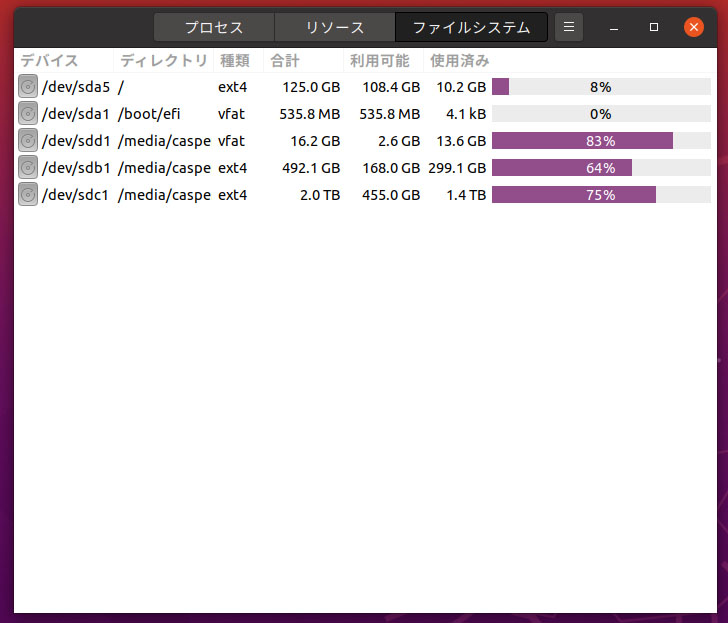The width and height of the screenshot is (728, 623).
Task: Open the hamburger menu button
Action: (569, 27)
